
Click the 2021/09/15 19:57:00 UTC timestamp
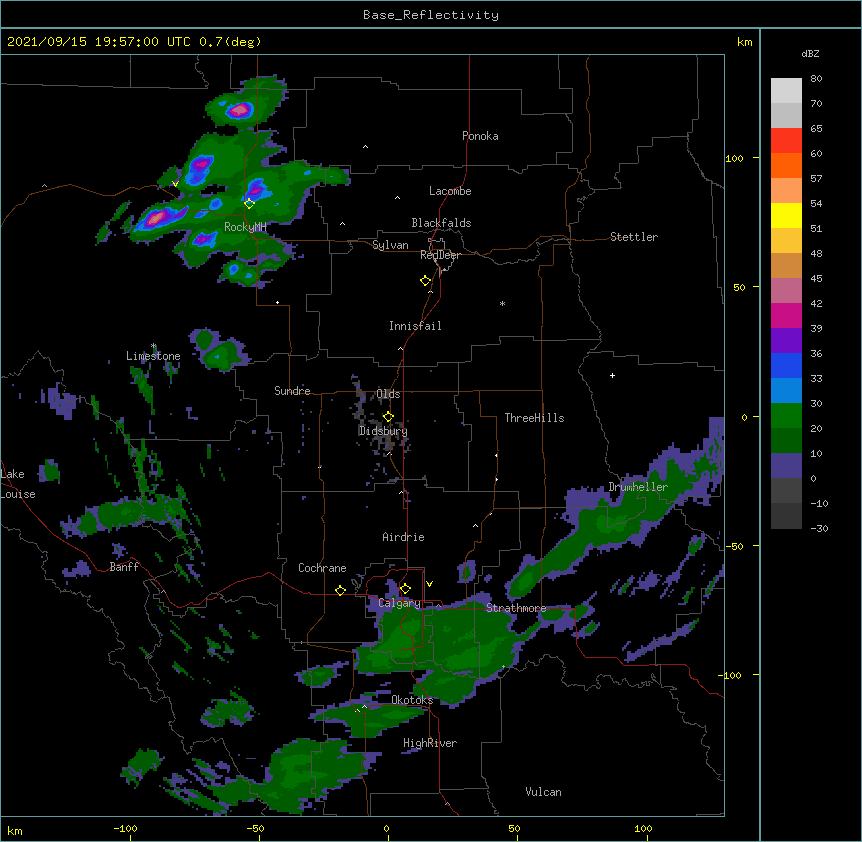coord(101,42)
